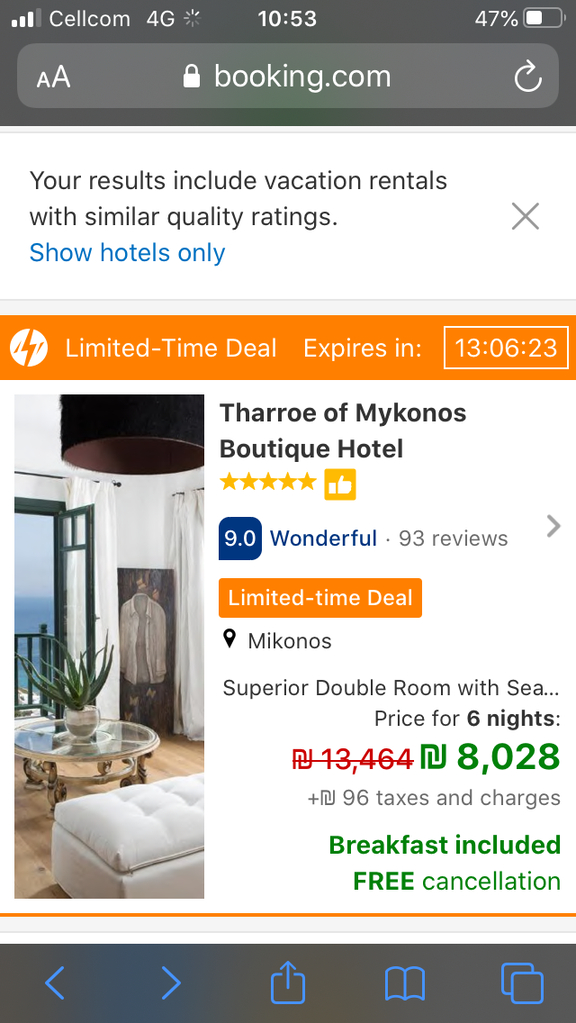This screenshot has height=1023, width=576.
Task: Open the AA reader text options
Action: (x=53, y=78)
